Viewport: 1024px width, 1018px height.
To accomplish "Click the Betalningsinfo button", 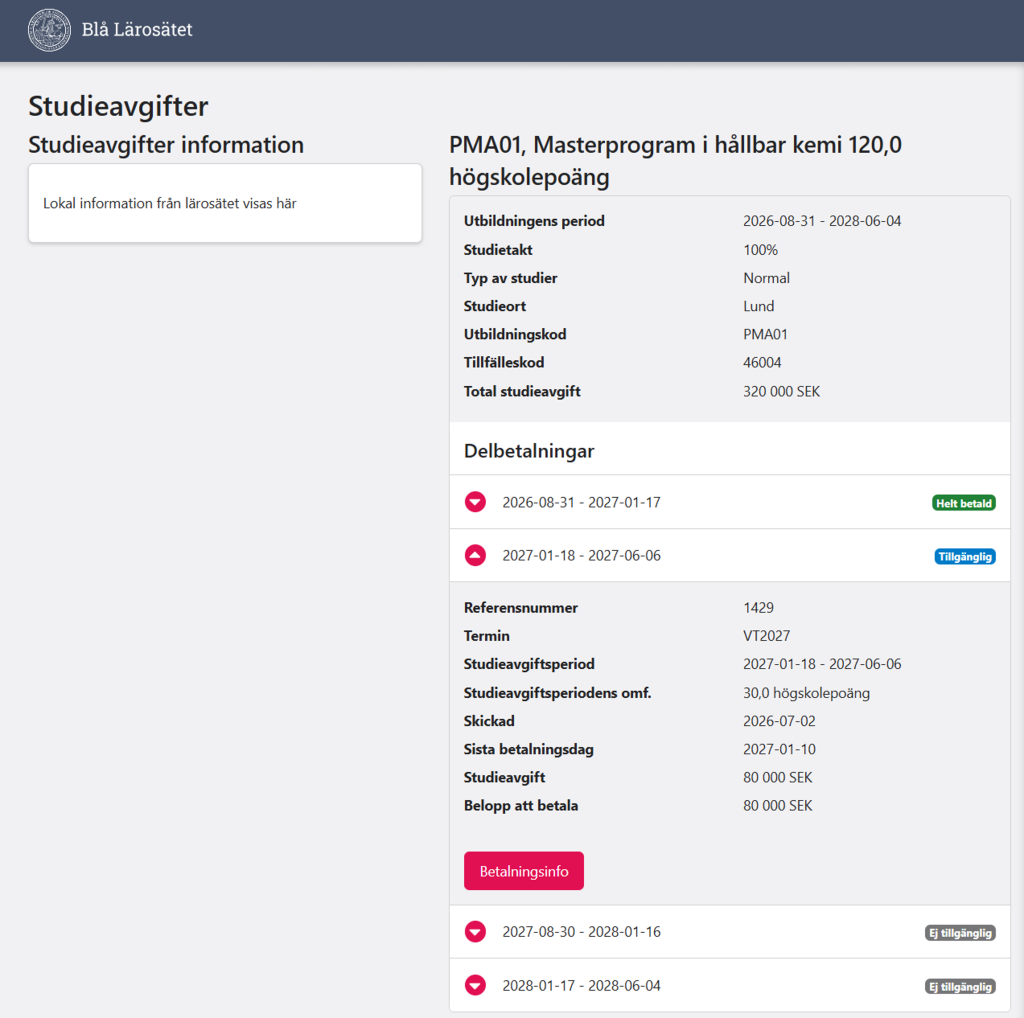I will coord(524,871).
